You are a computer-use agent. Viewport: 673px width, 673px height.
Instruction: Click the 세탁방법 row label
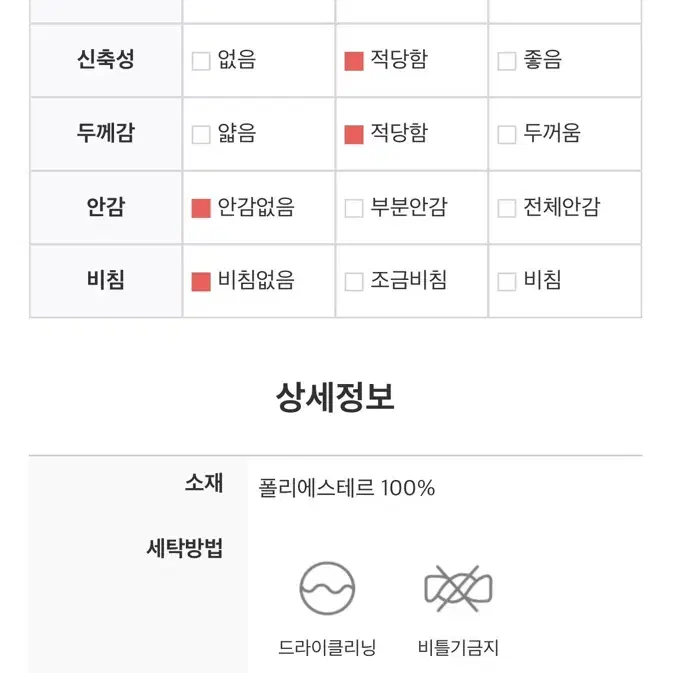[x=185, y=548]
